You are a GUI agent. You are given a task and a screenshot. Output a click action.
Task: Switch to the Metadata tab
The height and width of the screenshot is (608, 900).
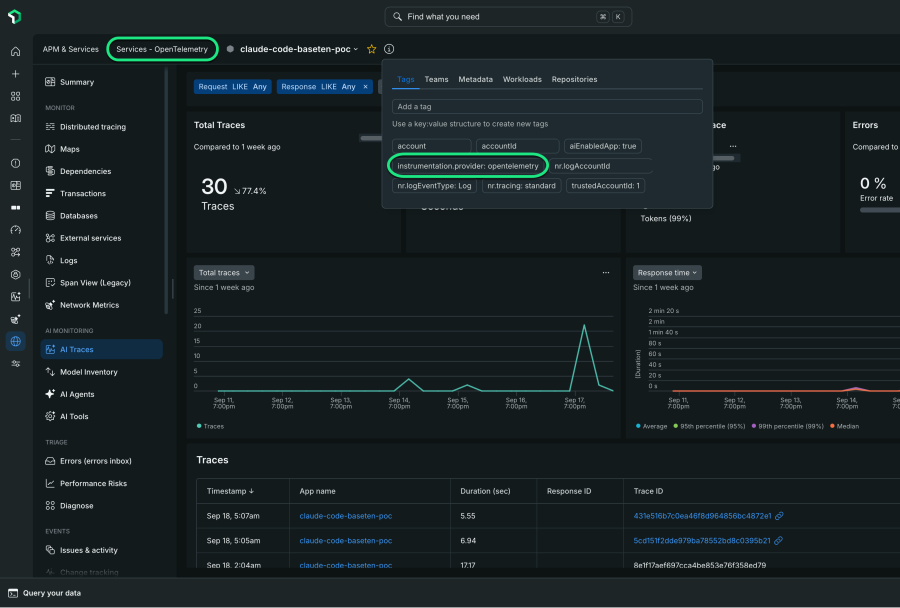click(475, 79)
